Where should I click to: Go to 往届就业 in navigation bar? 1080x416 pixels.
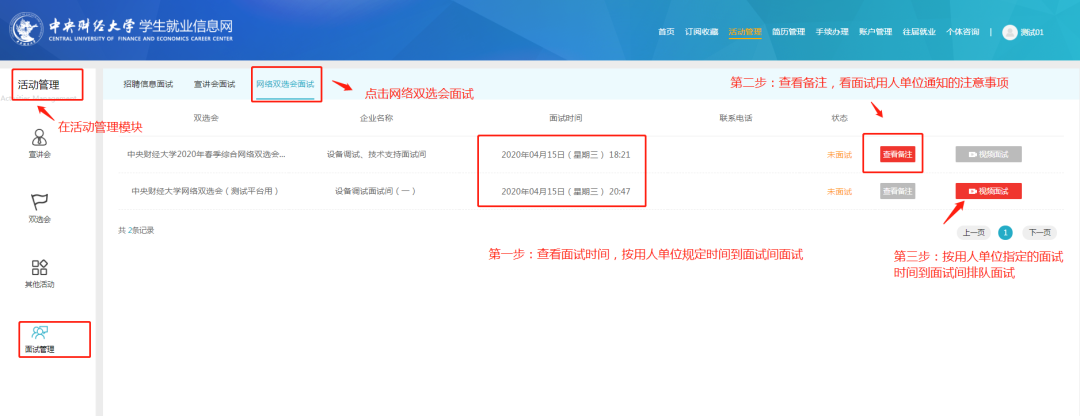click(x=919, y=32)
